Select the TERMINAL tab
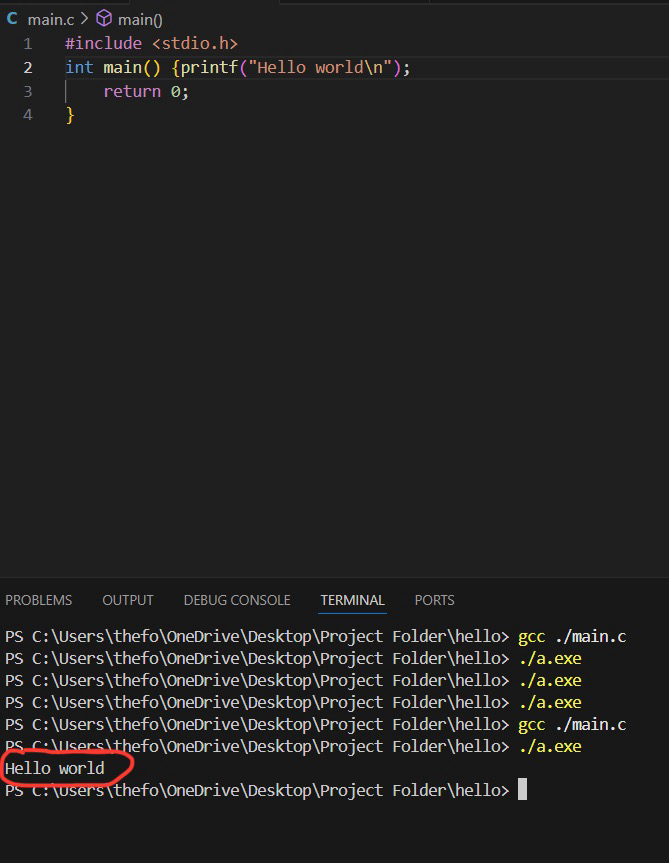 tap(352, 600)
